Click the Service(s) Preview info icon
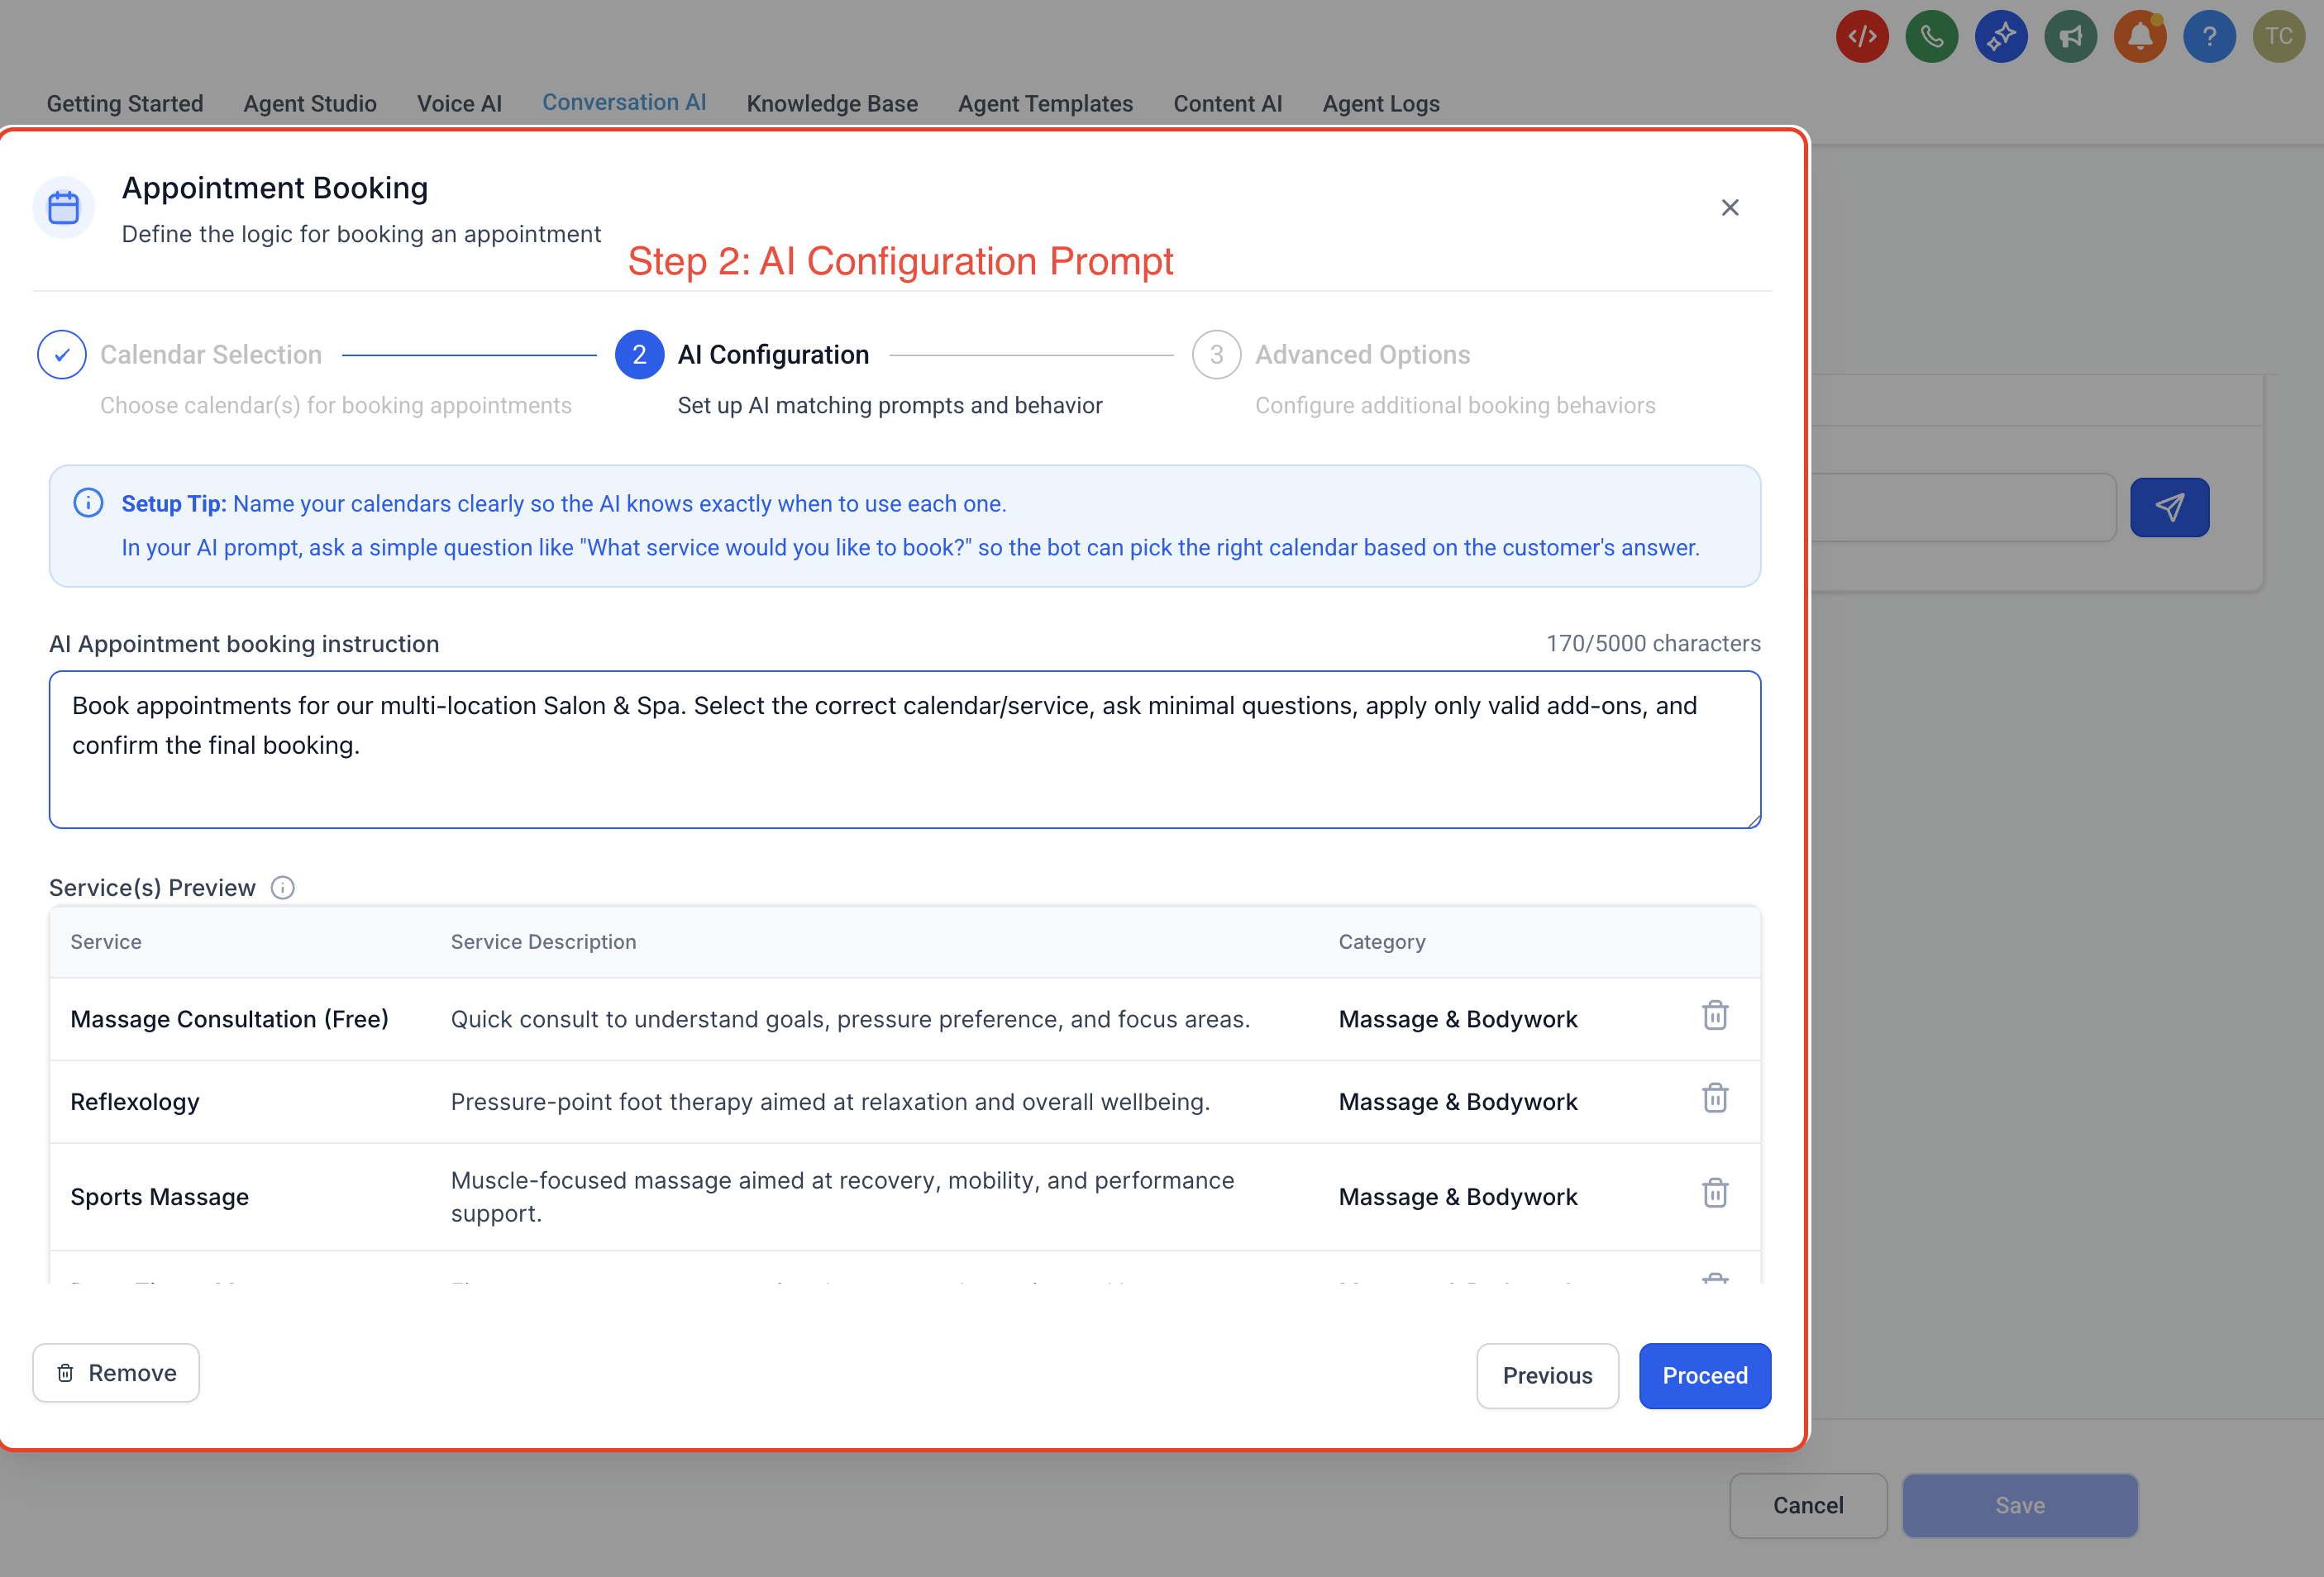 (x=283, y=888)
